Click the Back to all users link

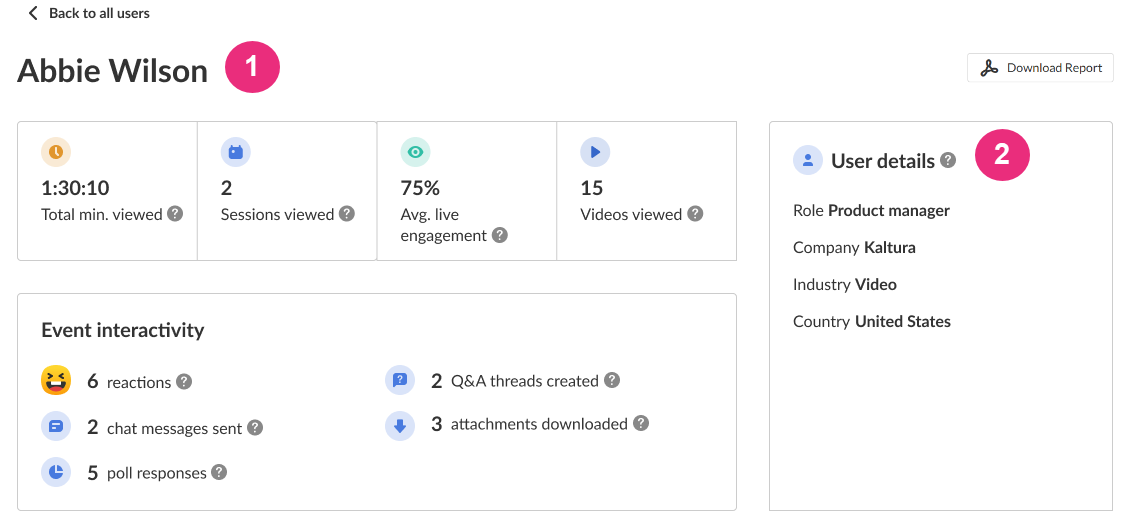89,13
